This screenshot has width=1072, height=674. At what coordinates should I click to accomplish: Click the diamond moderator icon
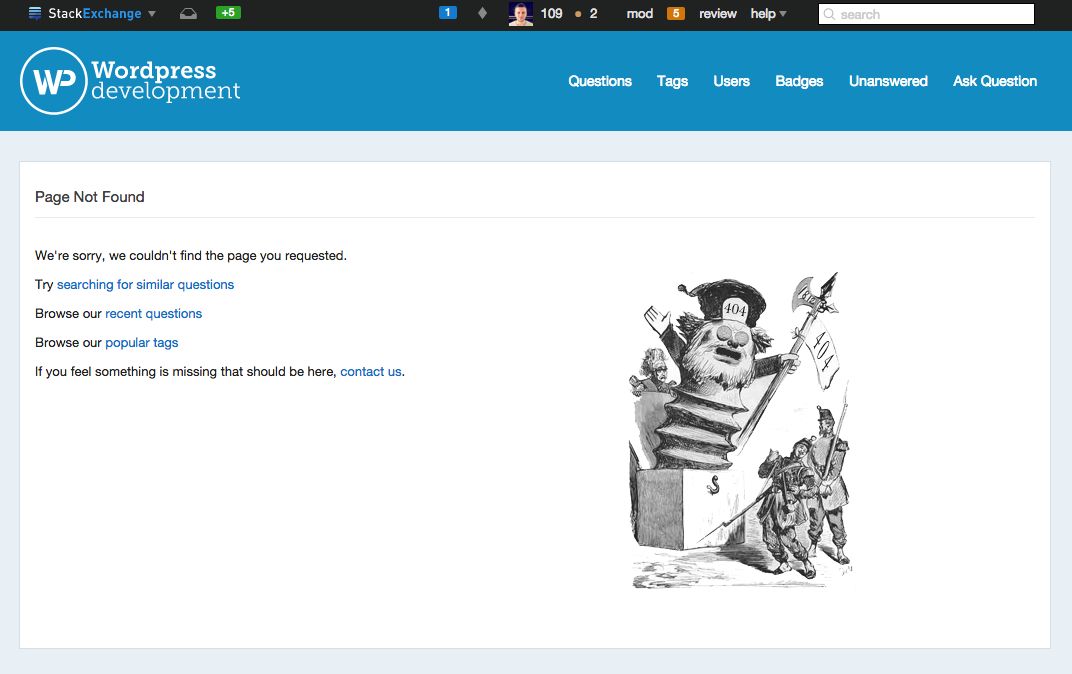(482, 13)
